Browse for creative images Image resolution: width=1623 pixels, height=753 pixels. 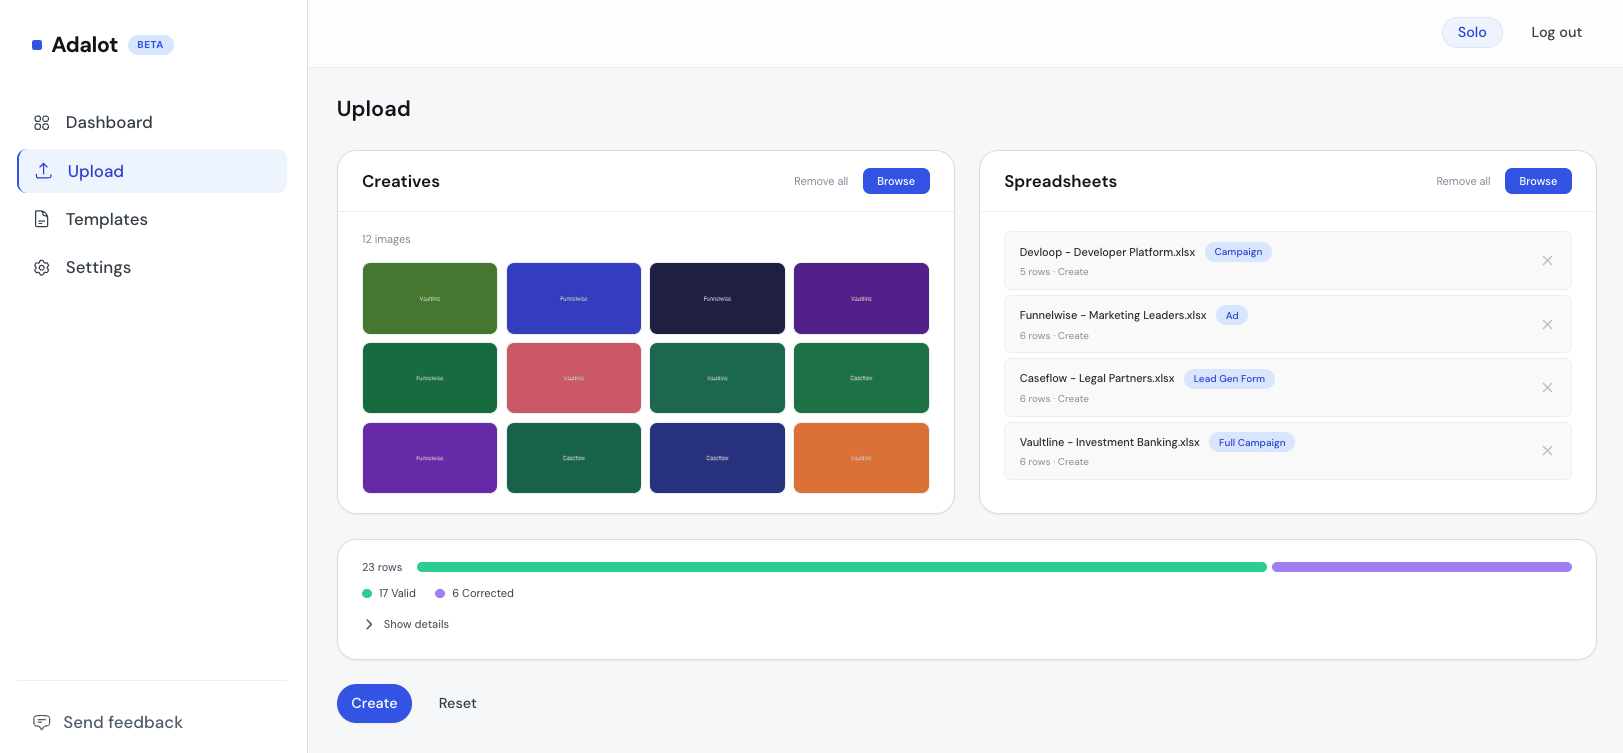point(895,181)
